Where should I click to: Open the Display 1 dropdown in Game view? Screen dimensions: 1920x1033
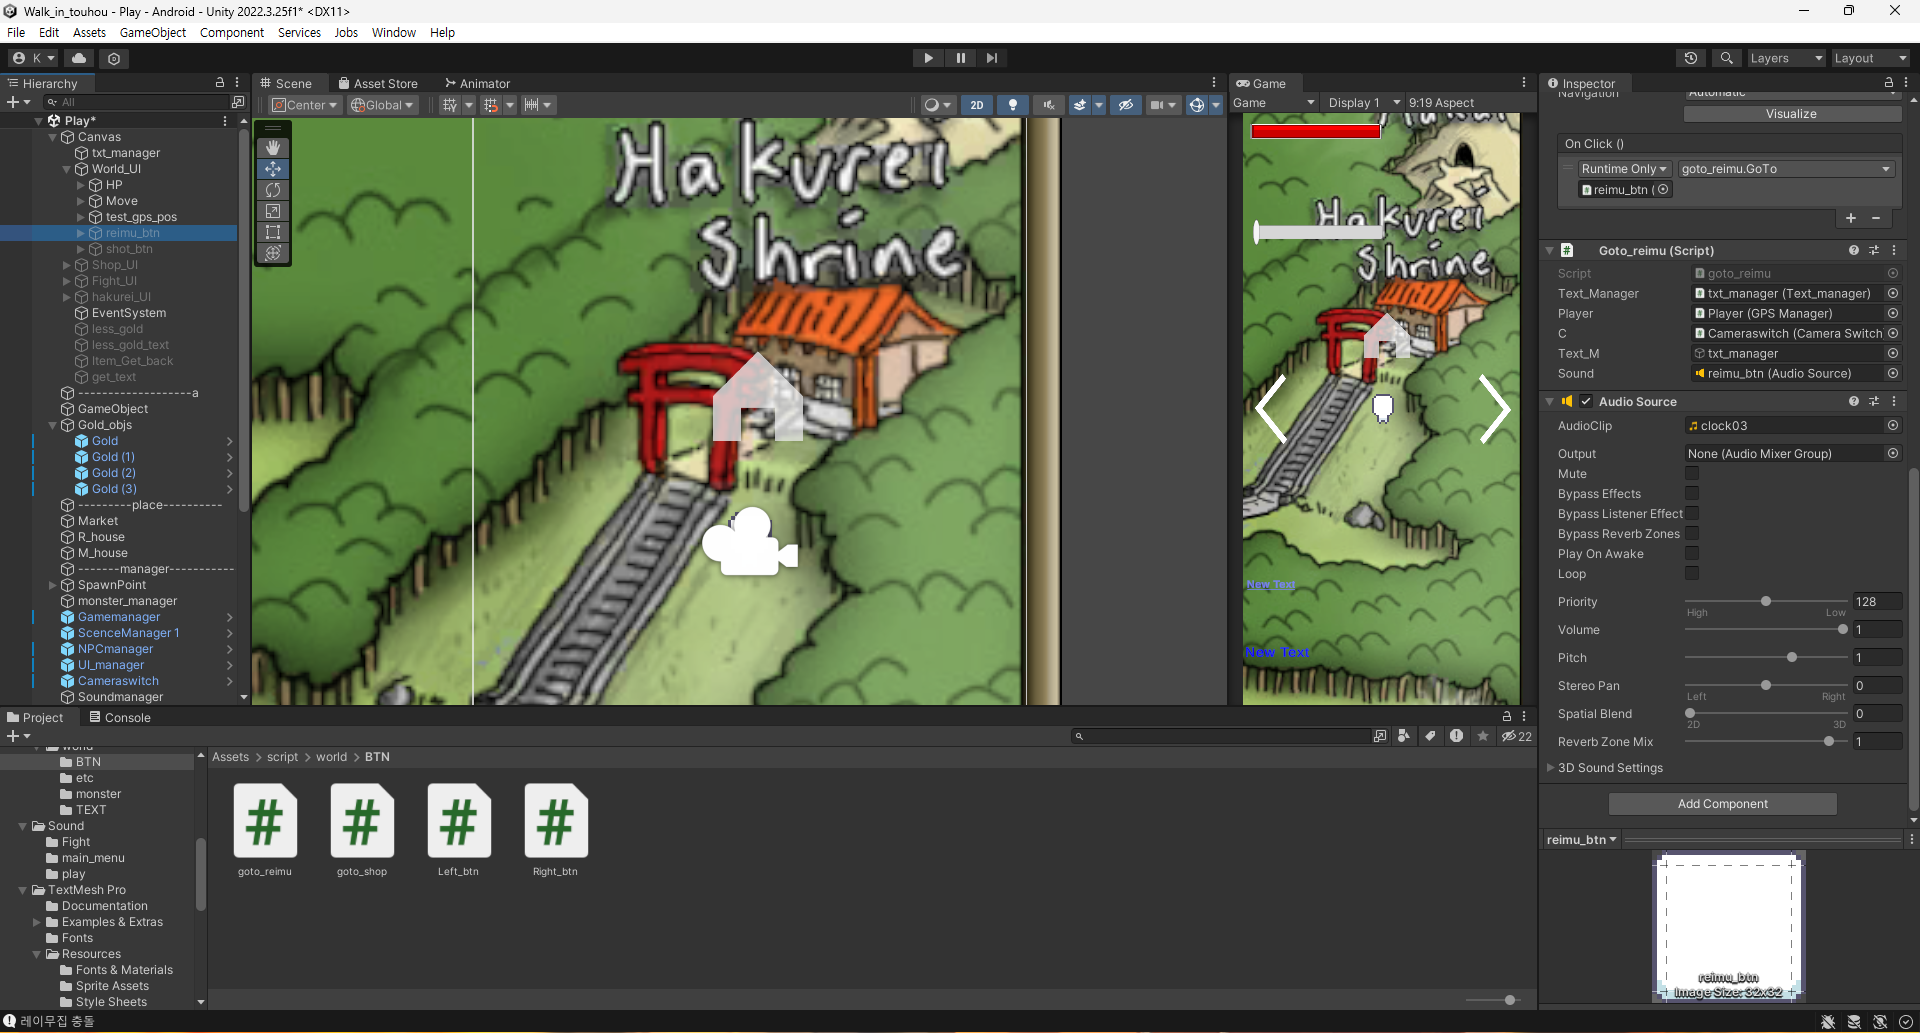(1364, 103)
